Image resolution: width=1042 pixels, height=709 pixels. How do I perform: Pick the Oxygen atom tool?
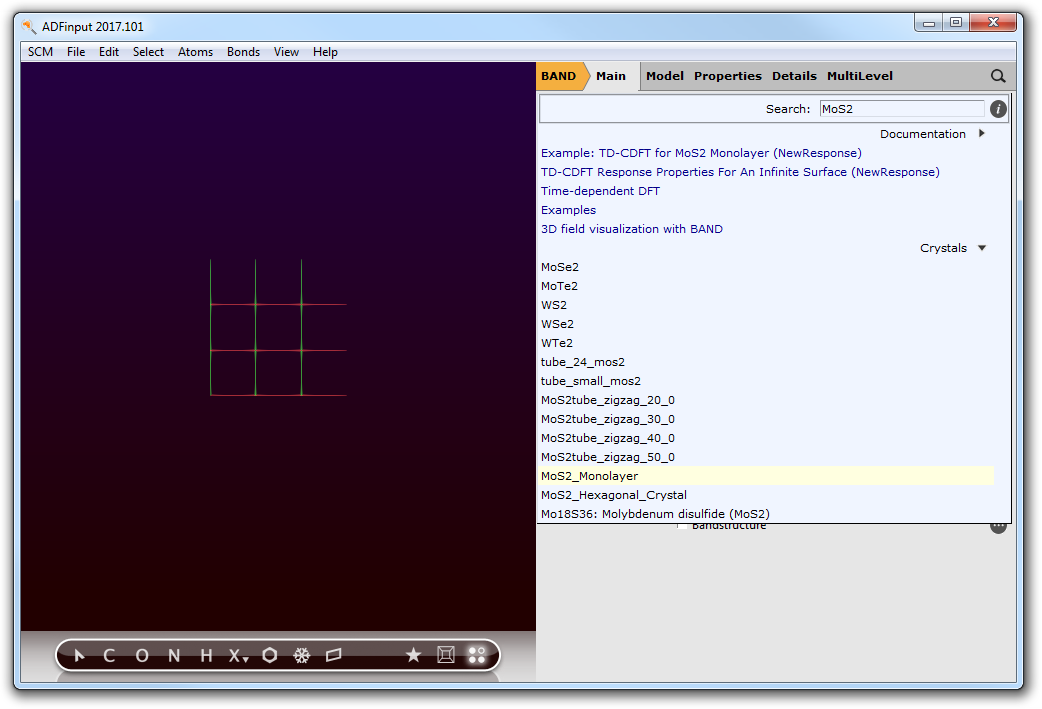142,656
